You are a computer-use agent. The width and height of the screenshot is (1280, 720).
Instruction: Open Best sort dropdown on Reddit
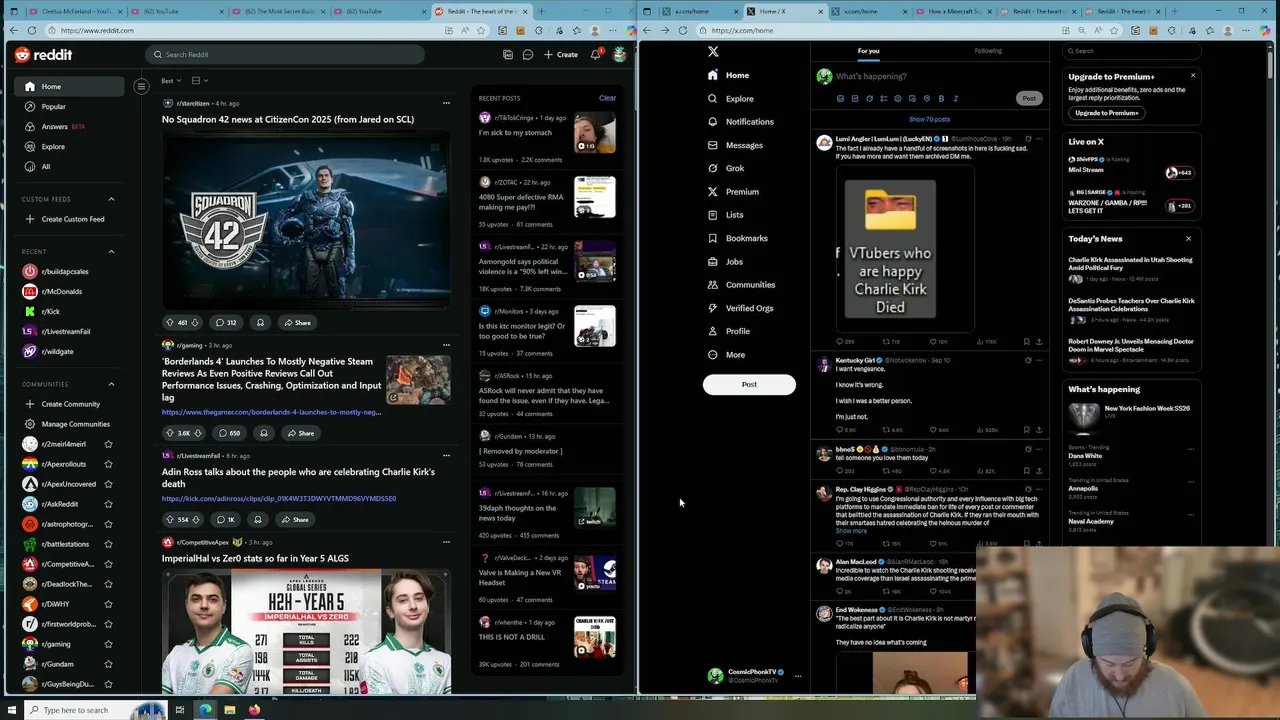(171, 80)
